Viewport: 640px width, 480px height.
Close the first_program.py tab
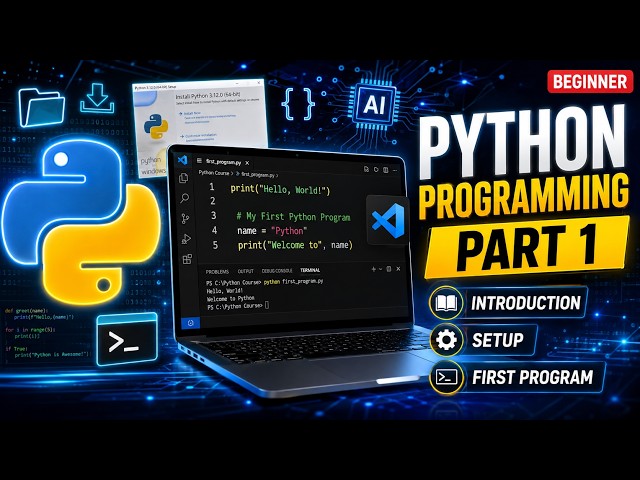pos(247,163)
